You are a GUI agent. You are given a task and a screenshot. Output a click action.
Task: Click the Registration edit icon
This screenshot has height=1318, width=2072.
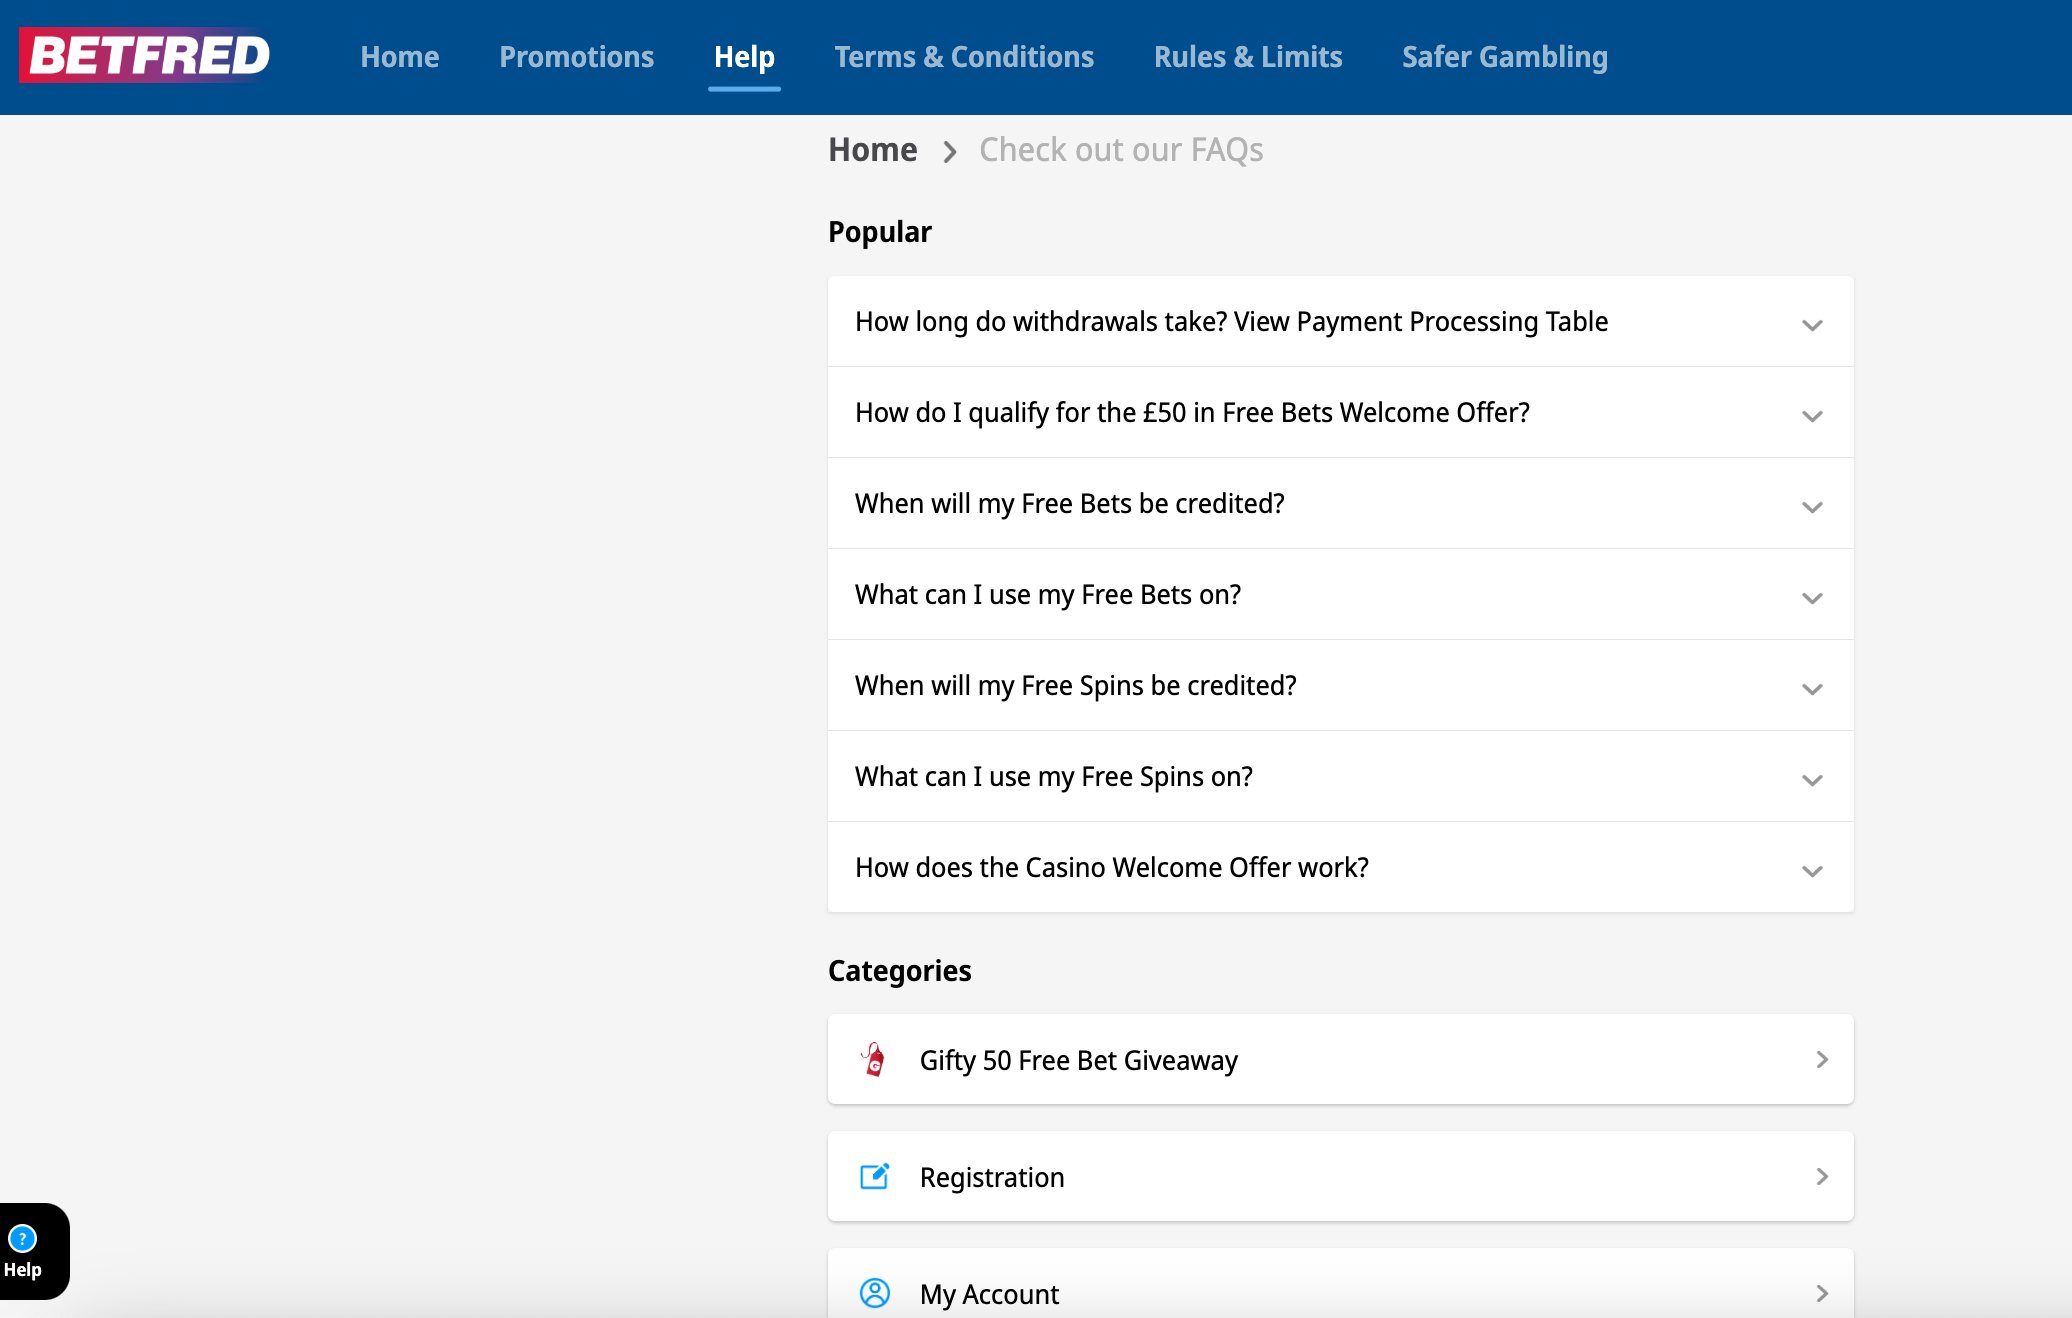click(x=875, y=1176)
